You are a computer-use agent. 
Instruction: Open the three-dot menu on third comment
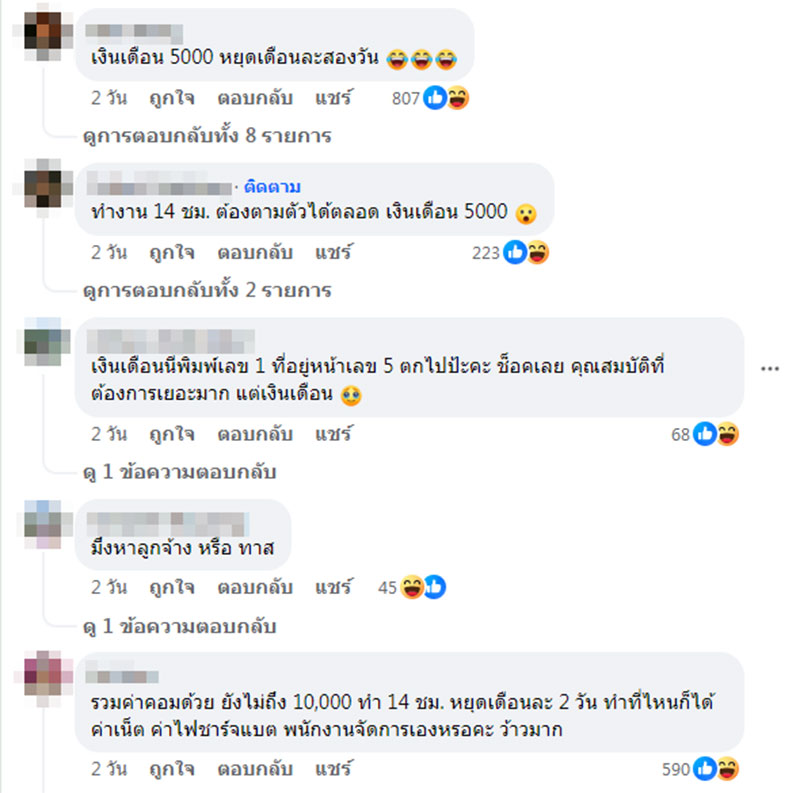[x=769, y=368]
